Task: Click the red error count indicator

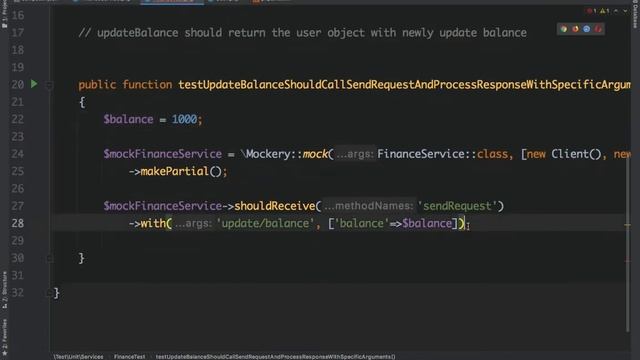Action: tap(592, 11)
